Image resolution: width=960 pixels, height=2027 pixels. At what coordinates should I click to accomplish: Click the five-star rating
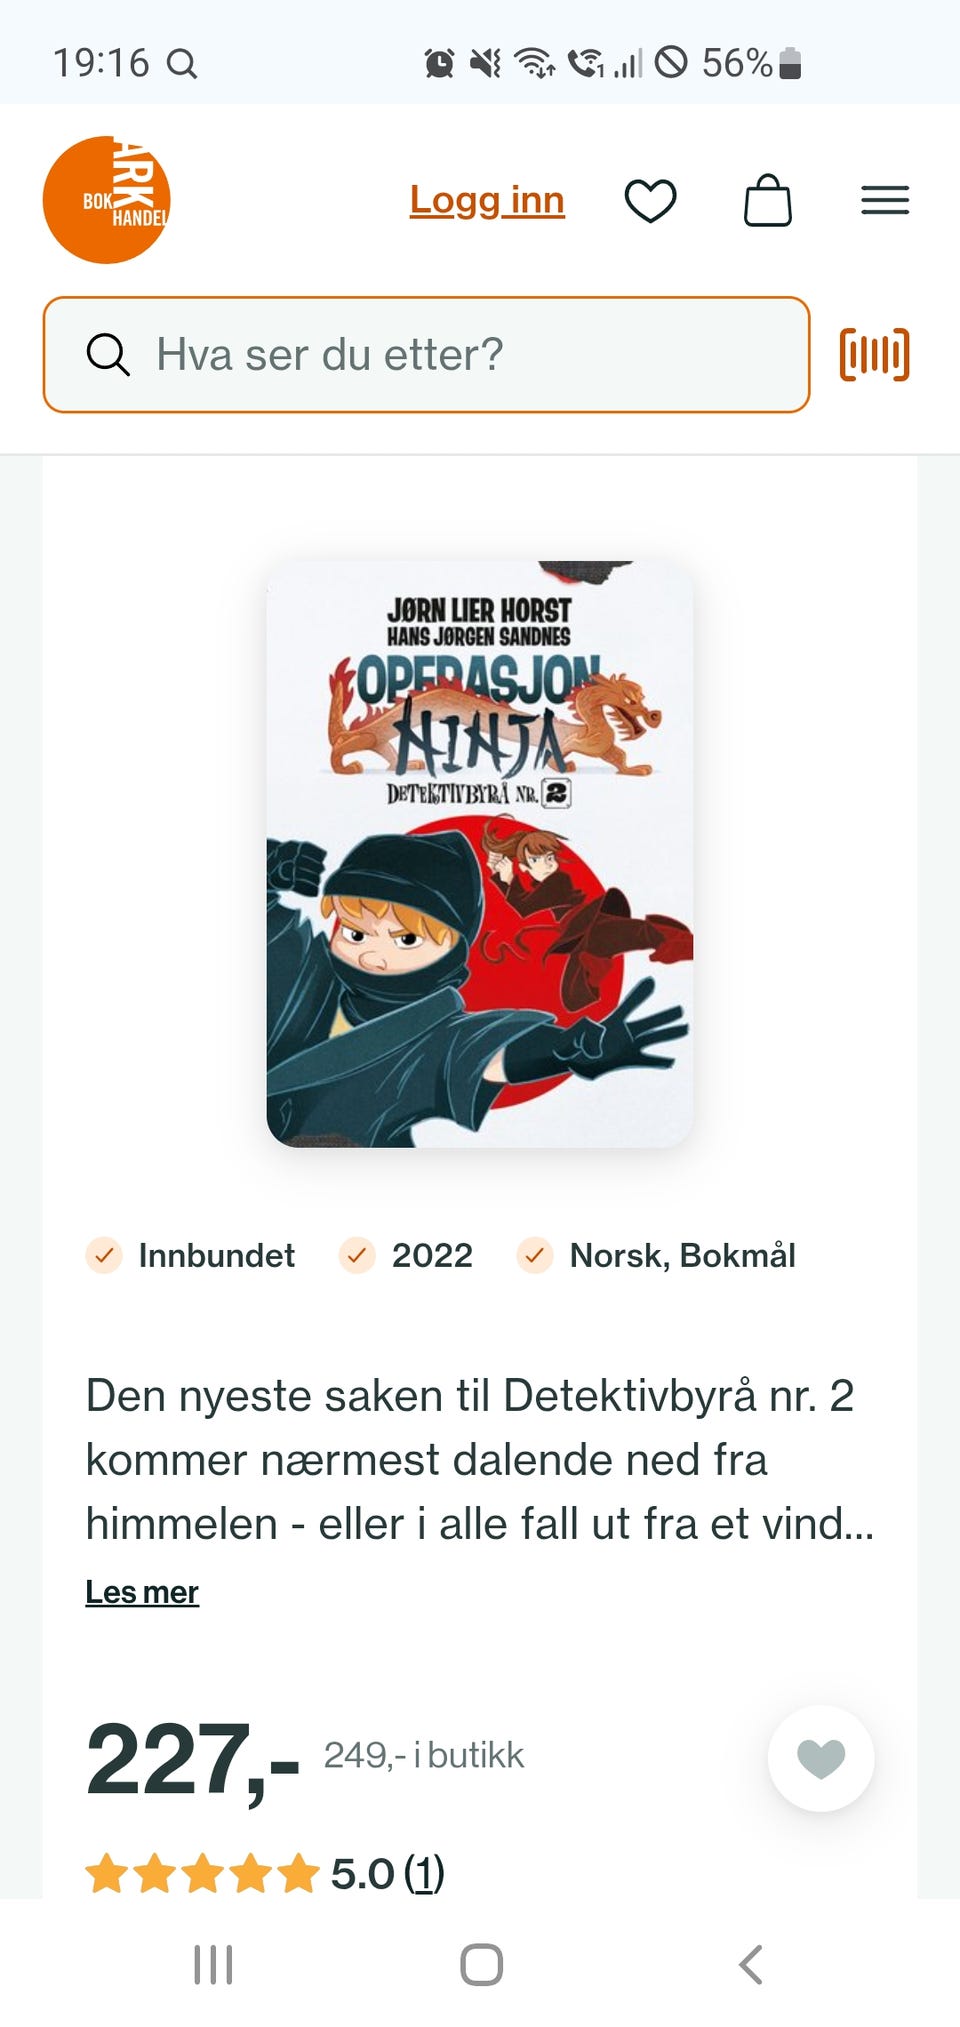[x=202, y=1873]
